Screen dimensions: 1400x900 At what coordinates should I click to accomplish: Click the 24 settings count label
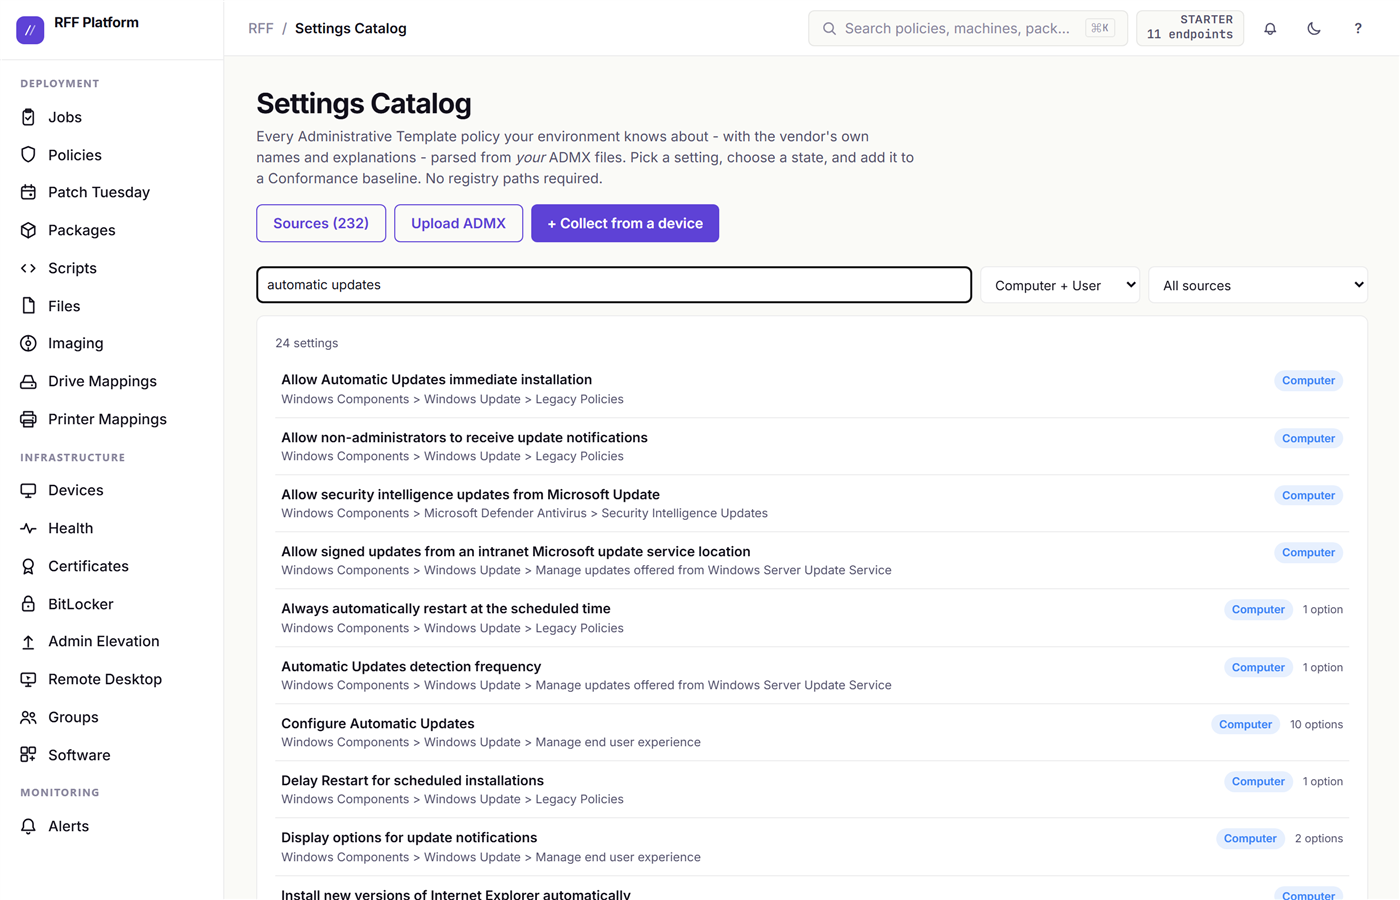[x=307, y=343]
